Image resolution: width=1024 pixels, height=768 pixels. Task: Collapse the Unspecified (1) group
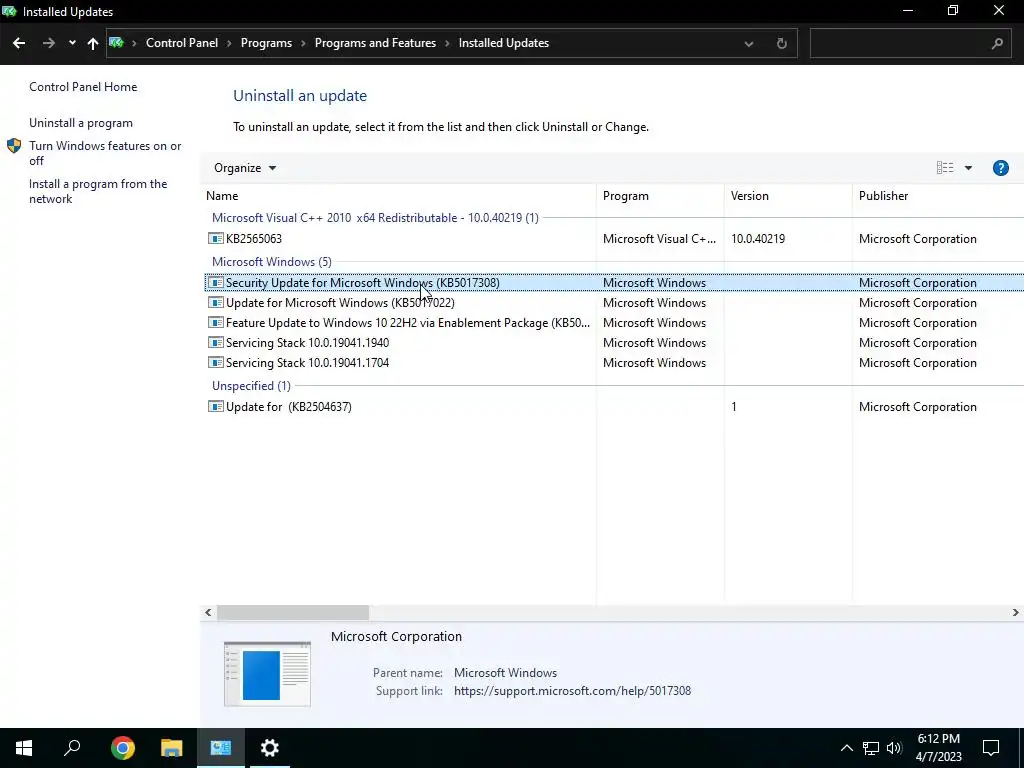click(x=251, y=386)
